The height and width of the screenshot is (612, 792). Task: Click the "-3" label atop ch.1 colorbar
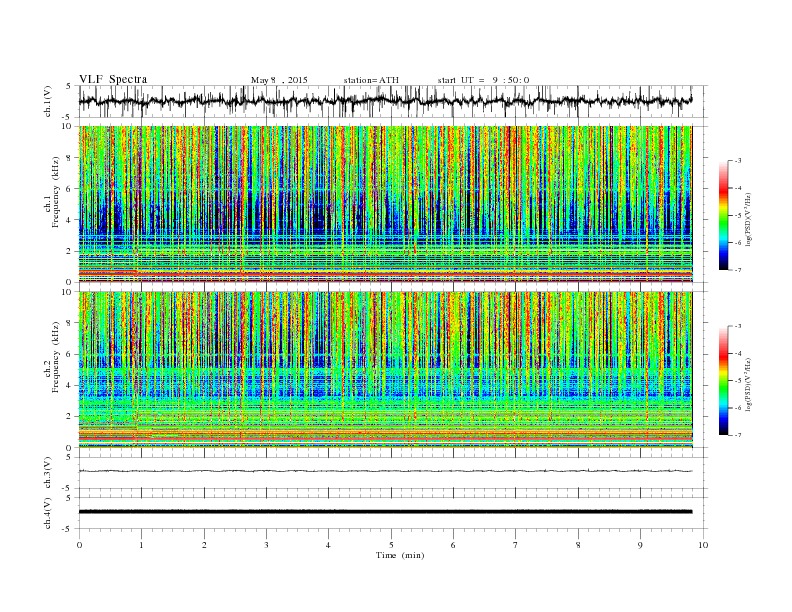[x=738, y=161]
